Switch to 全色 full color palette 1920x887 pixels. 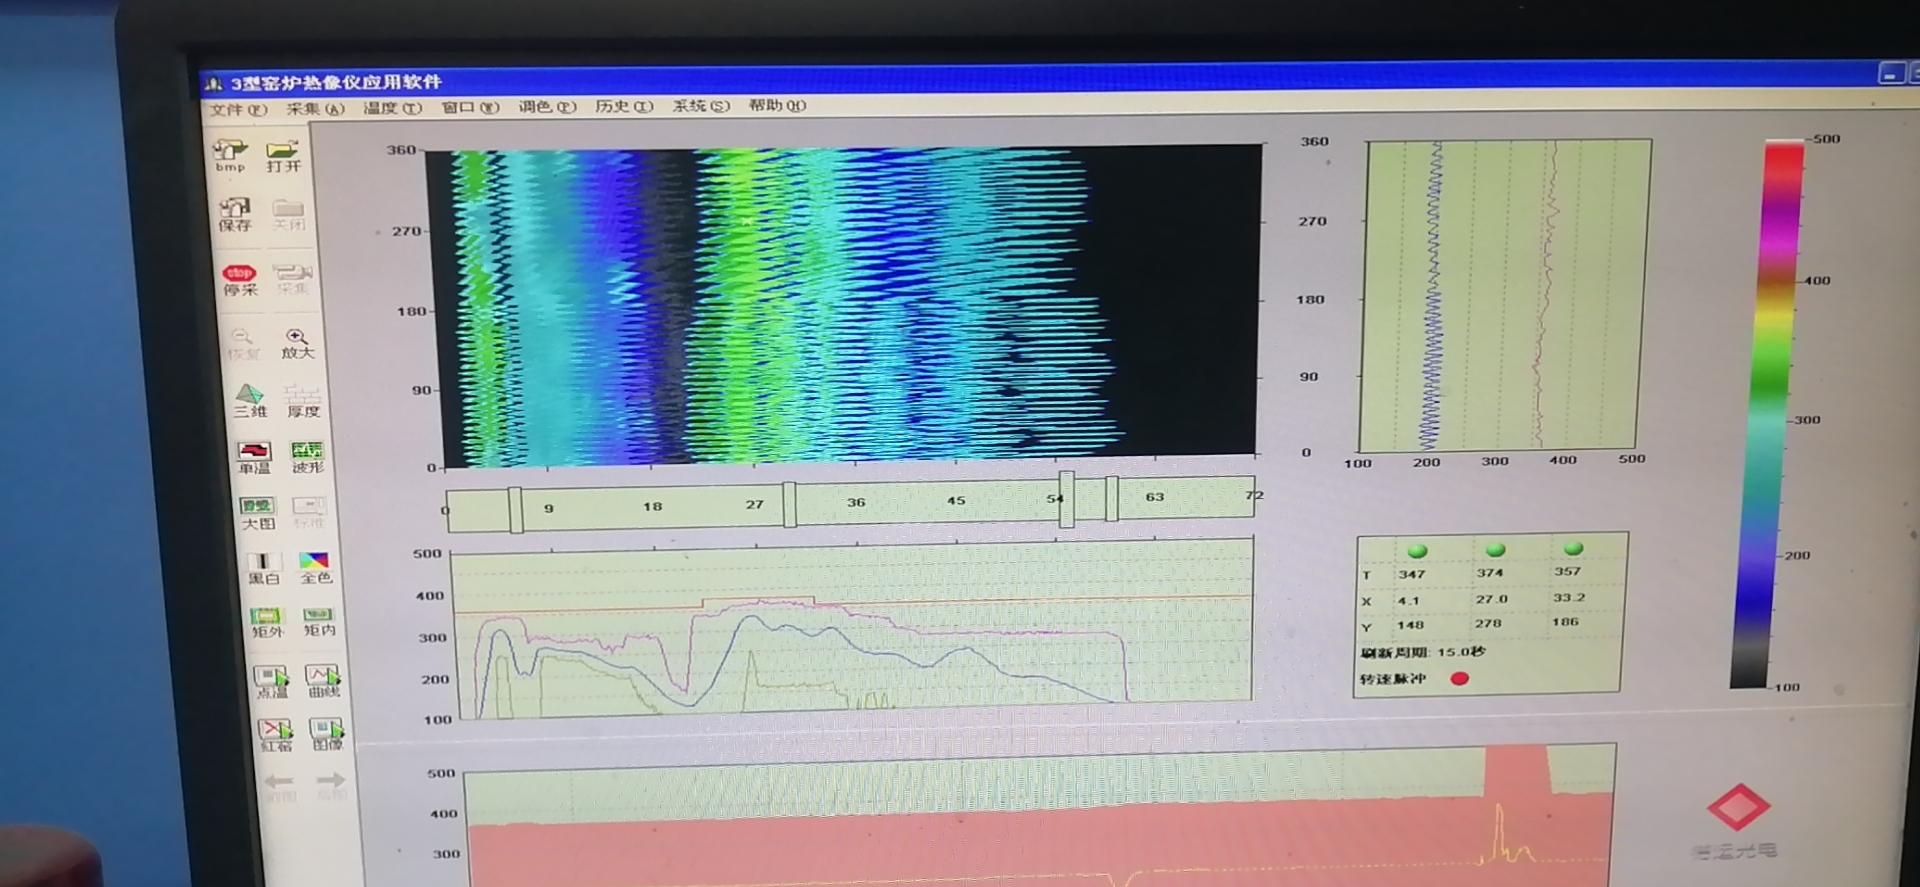point(315,566)
